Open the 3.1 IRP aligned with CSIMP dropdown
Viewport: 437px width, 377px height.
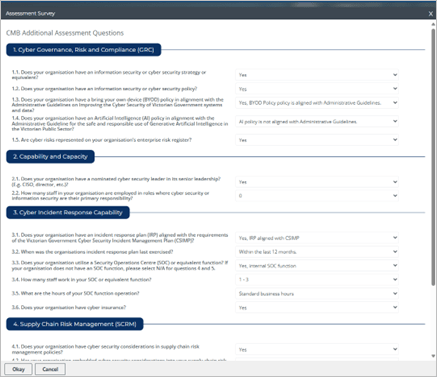(x=317, y=238)
